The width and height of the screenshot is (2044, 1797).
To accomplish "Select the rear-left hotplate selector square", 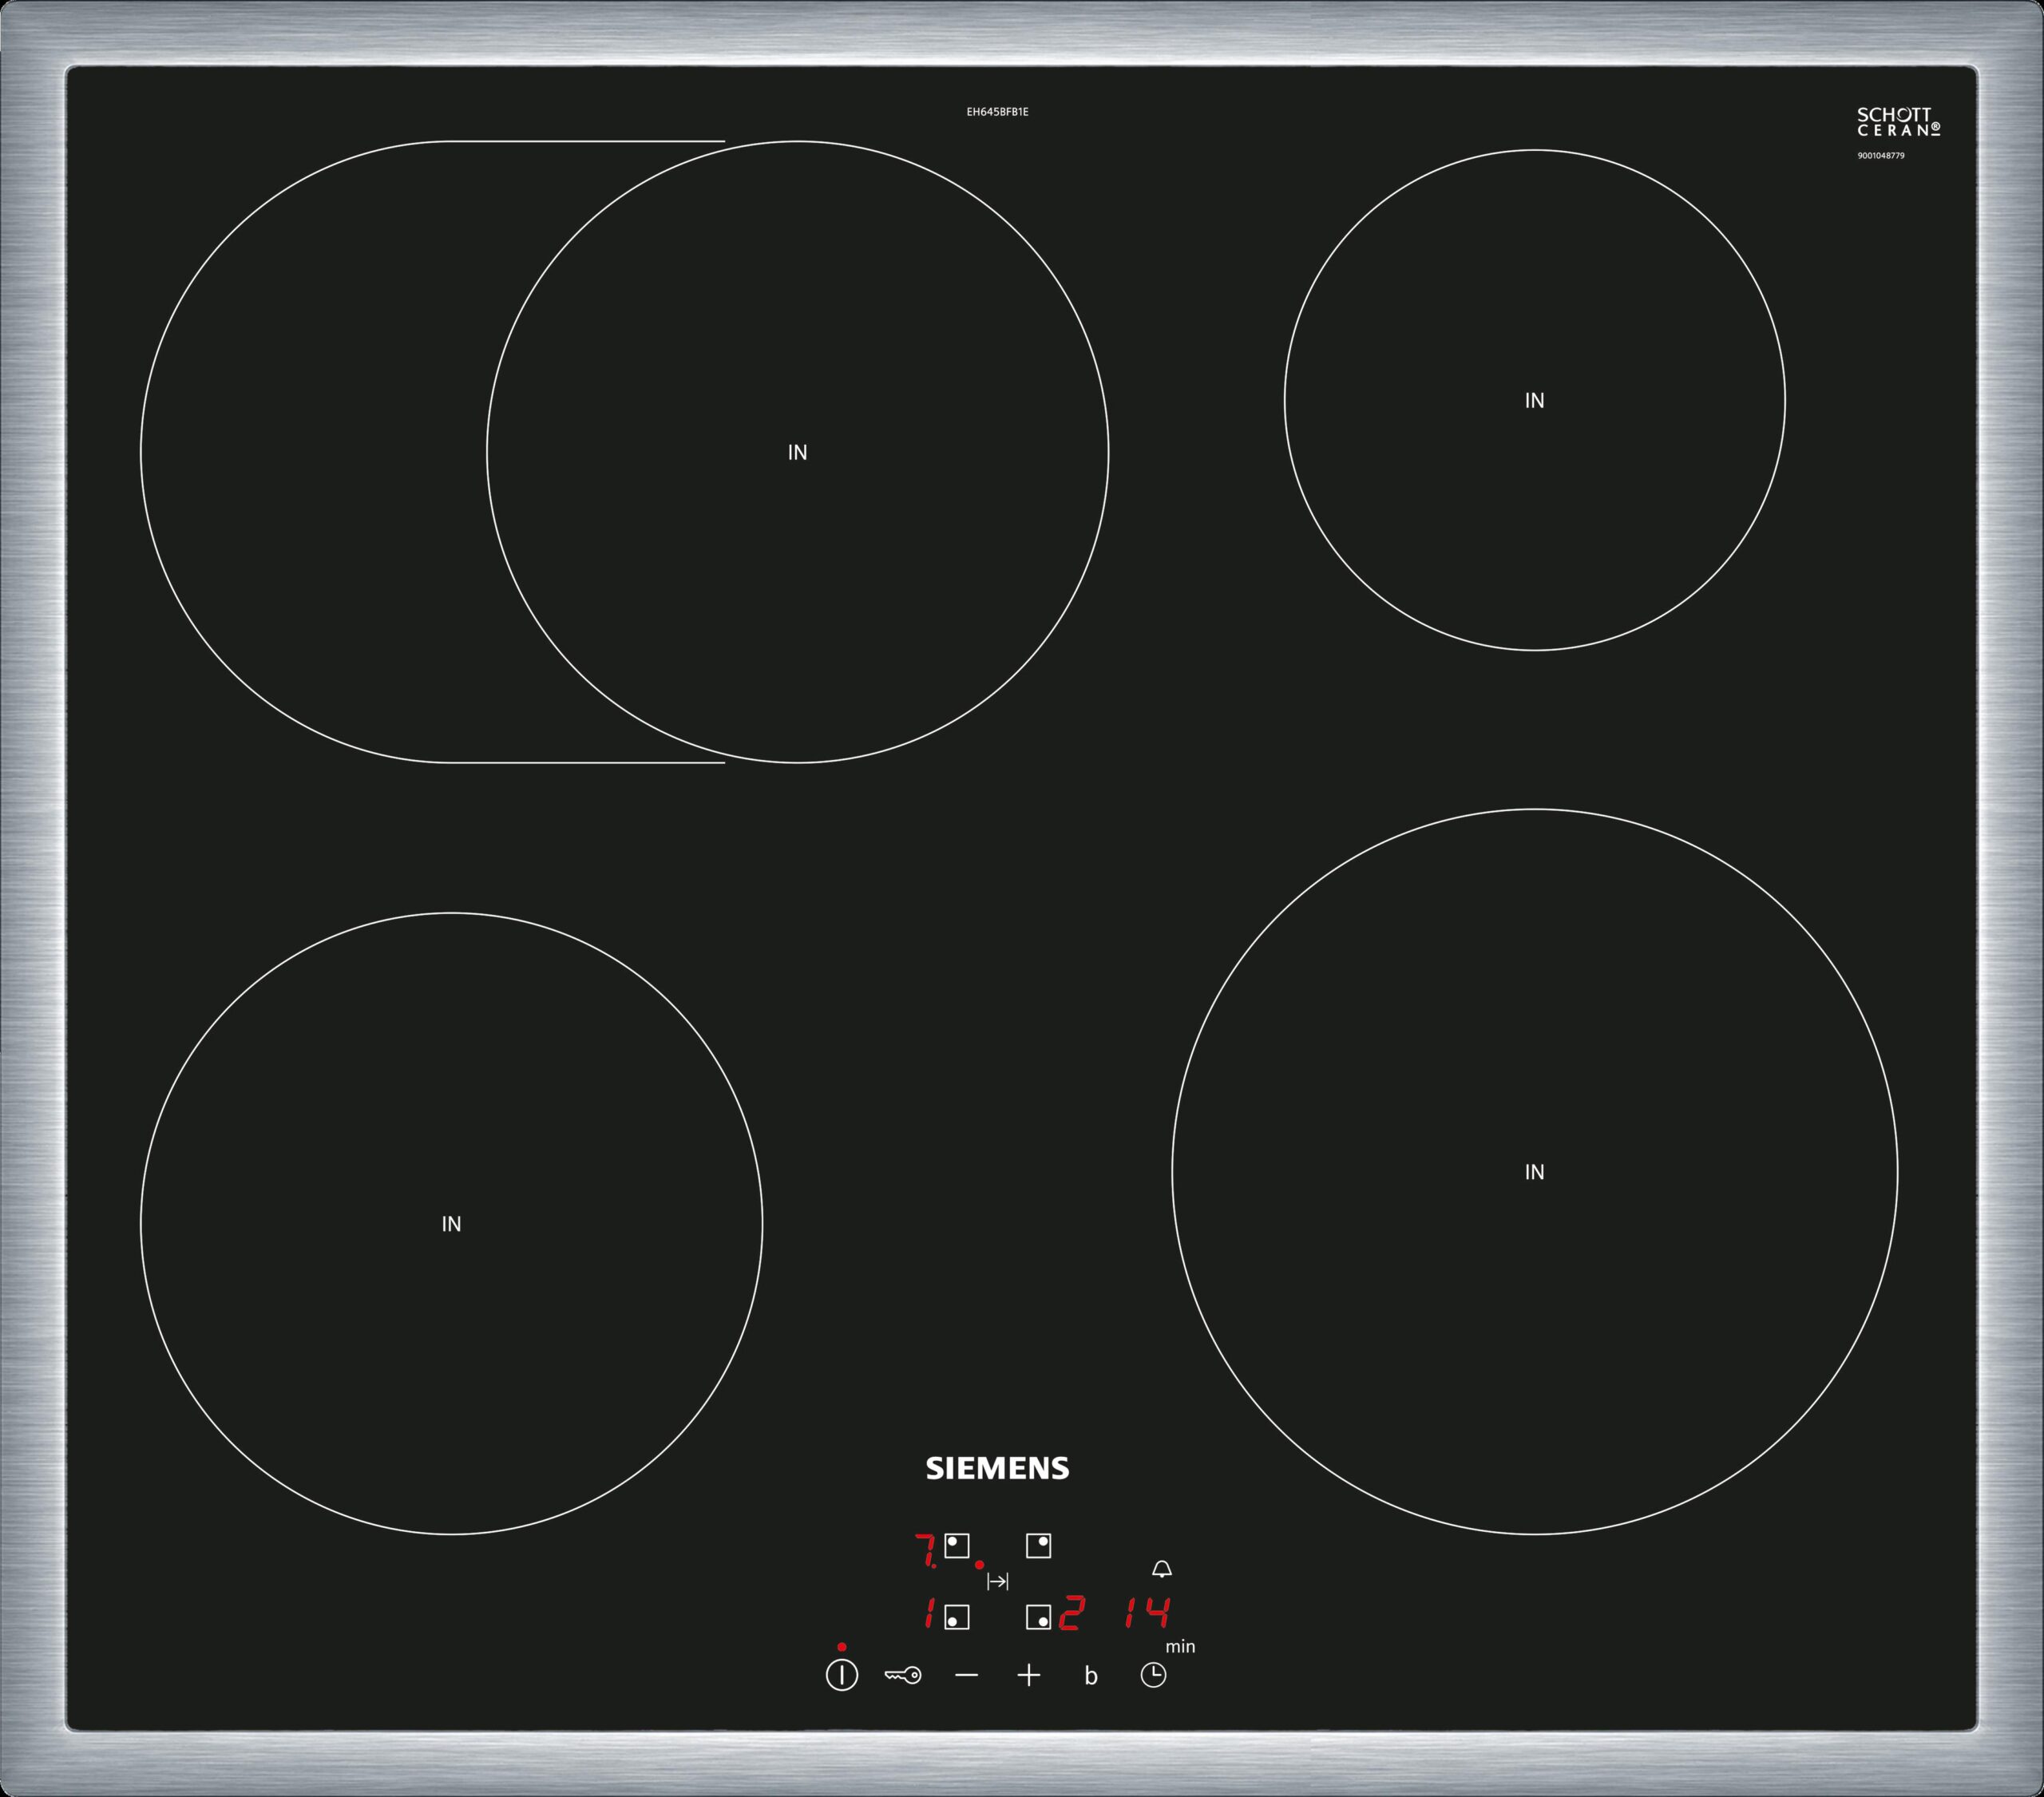I will pyautogui.click(x=957, y=1545).
